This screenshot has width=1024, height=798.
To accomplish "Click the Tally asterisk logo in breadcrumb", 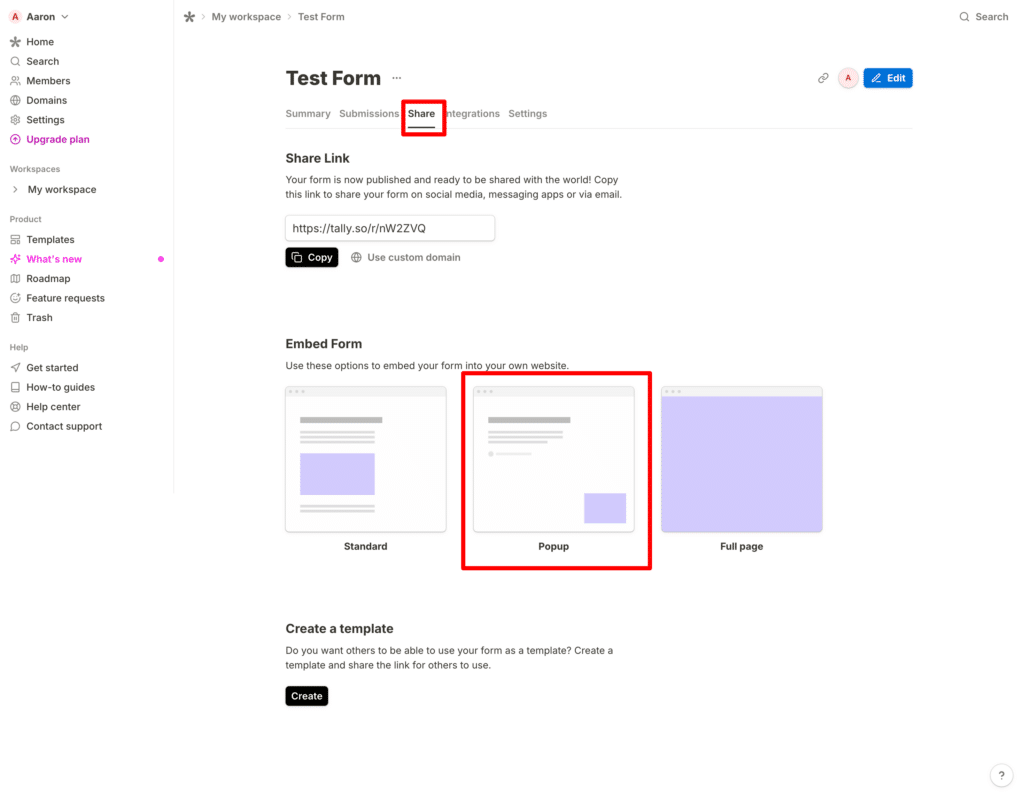I will 189,17.
